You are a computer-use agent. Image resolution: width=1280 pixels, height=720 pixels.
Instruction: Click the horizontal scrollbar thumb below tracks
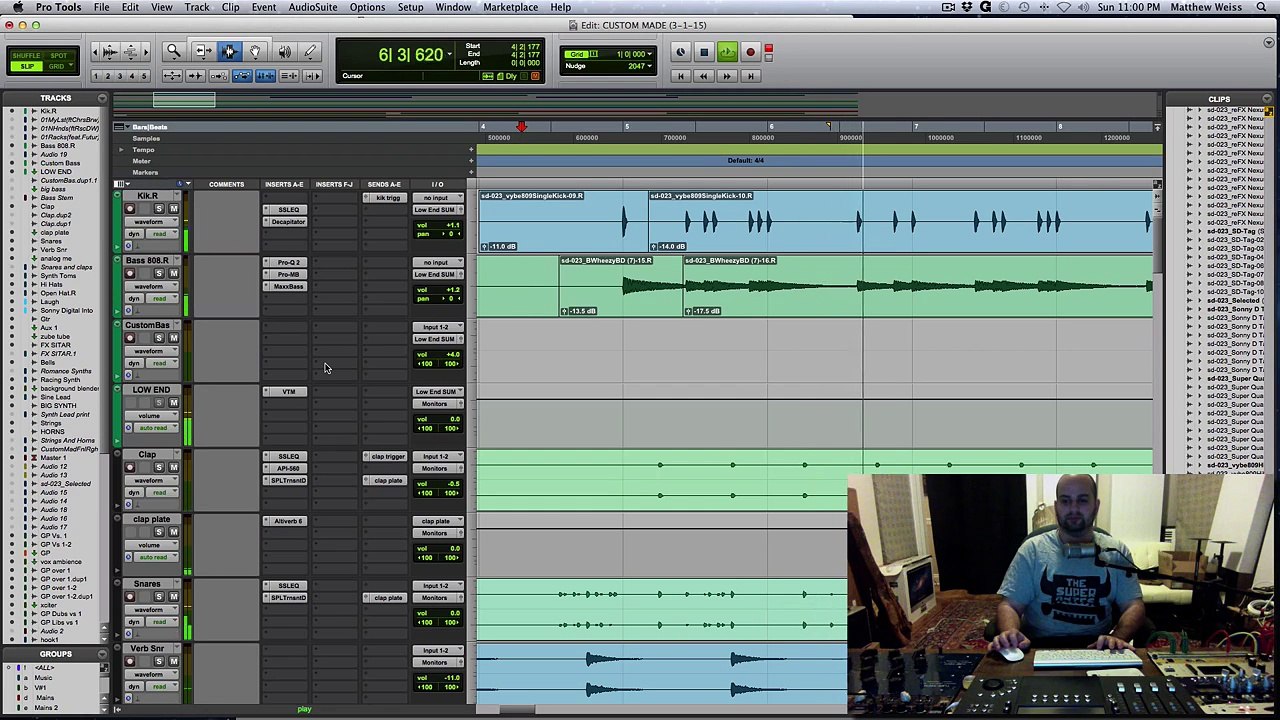pos(517,710)
